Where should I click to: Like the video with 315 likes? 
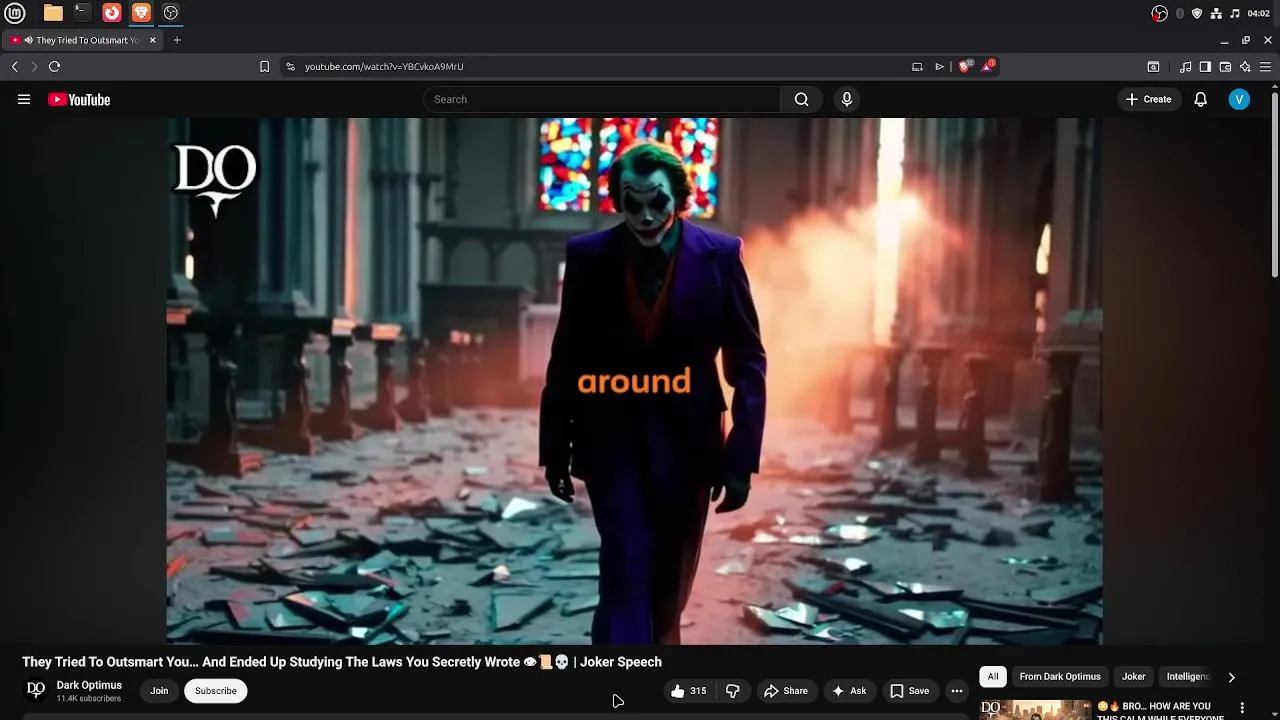688,691
